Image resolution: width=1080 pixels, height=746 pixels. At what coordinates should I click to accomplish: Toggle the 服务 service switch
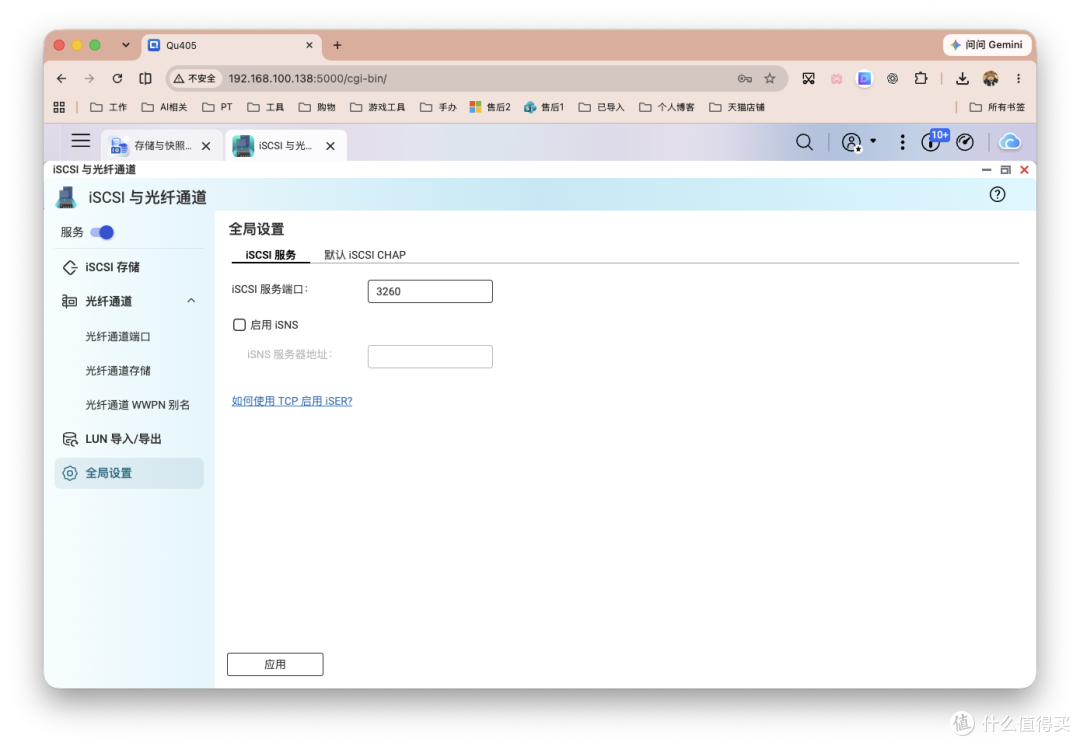click(x=102, y=232)
